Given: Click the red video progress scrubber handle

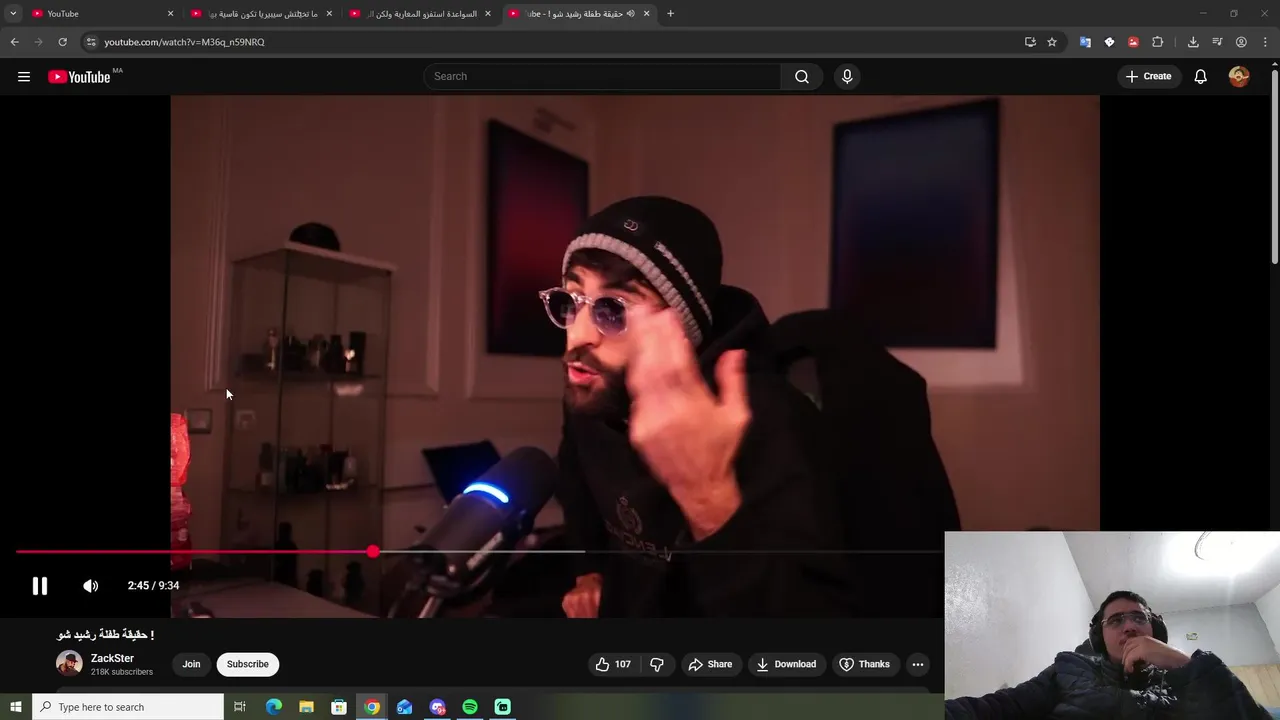Looking at the screenshot, I should (373, 551).
